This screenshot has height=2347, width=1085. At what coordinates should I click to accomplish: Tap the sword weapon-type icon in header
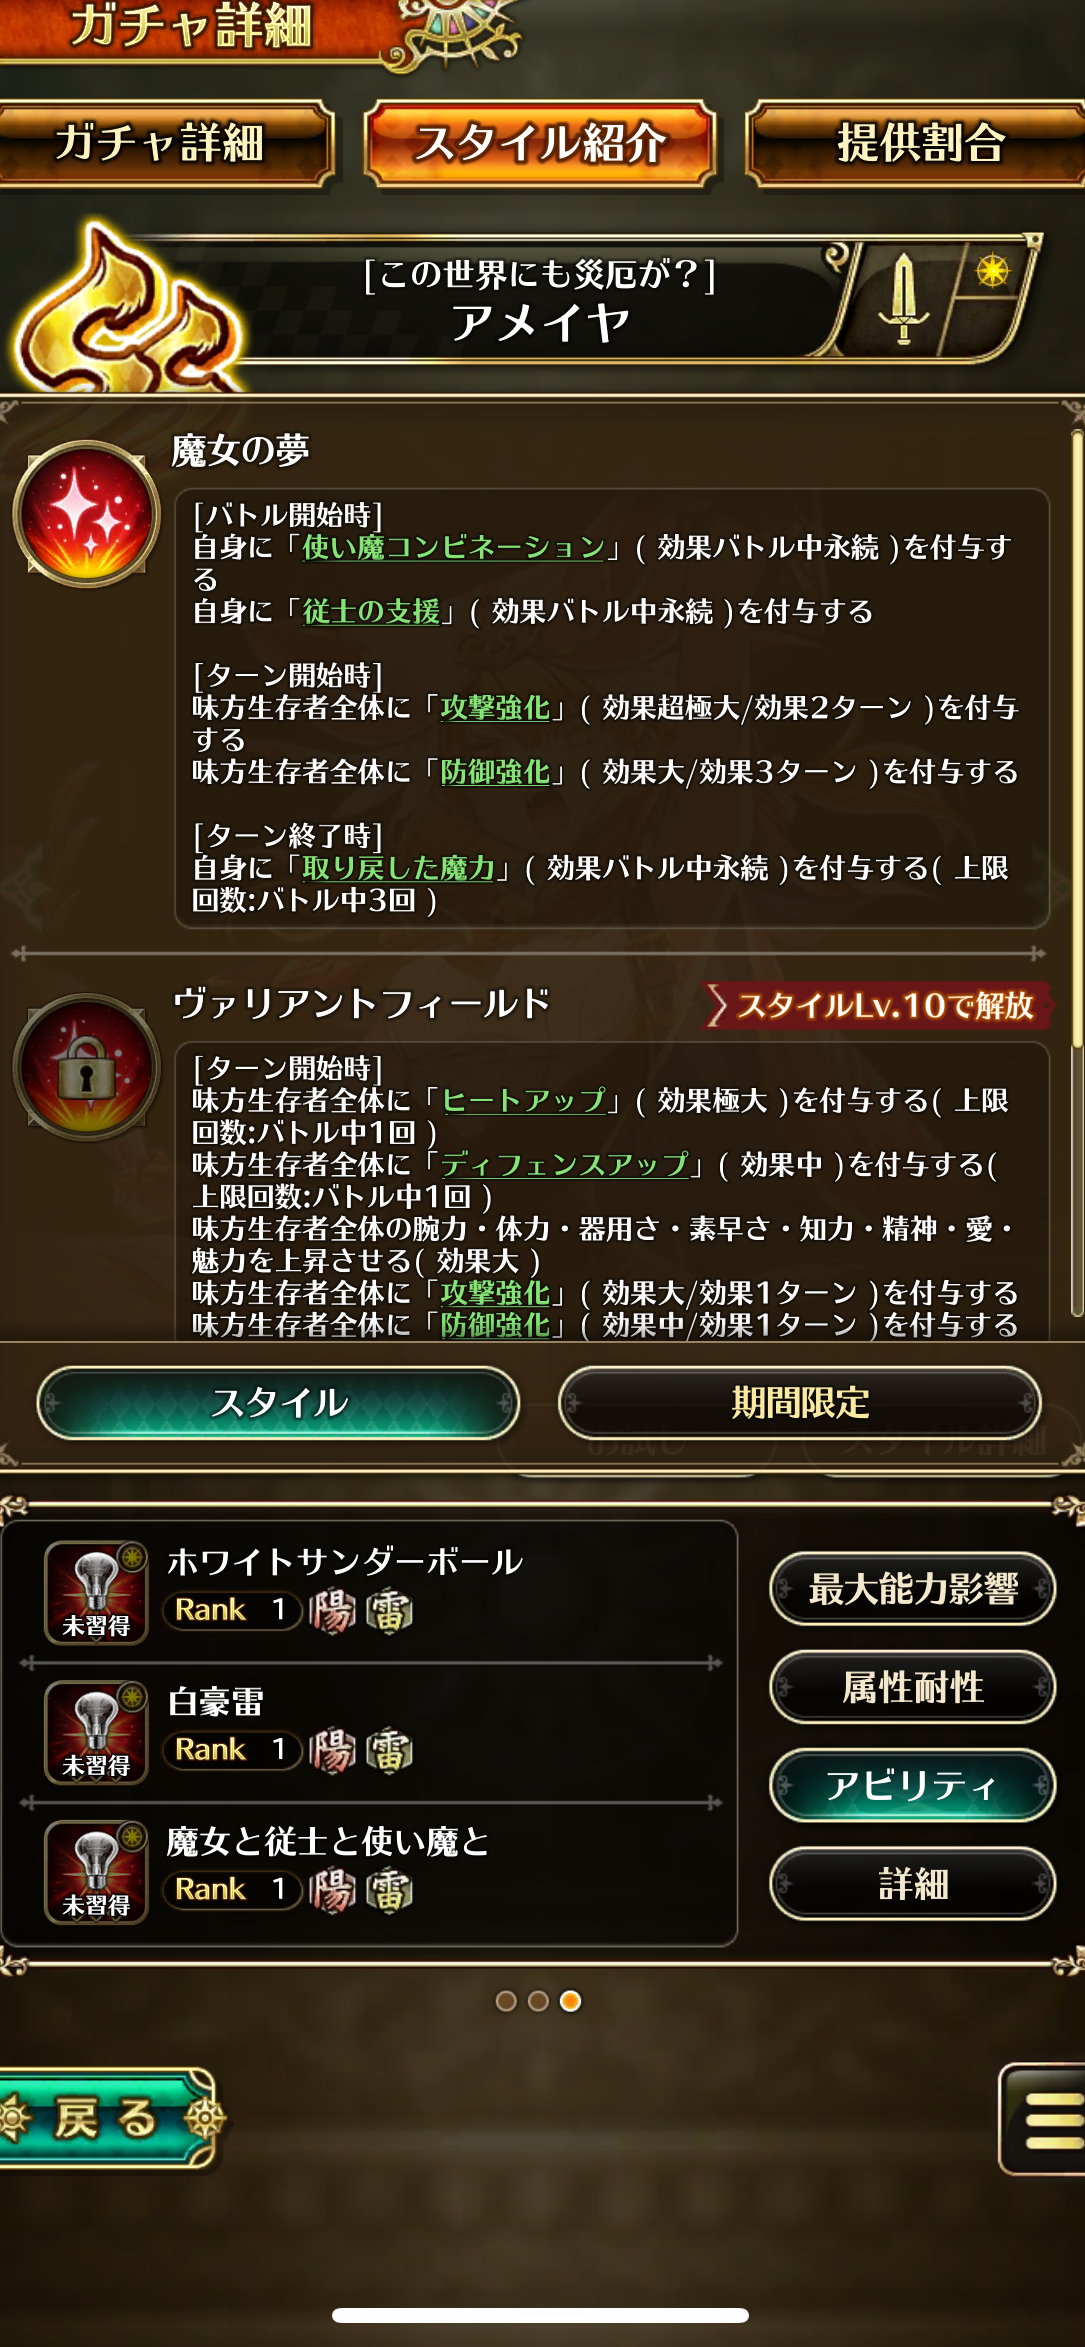point(904,298)
